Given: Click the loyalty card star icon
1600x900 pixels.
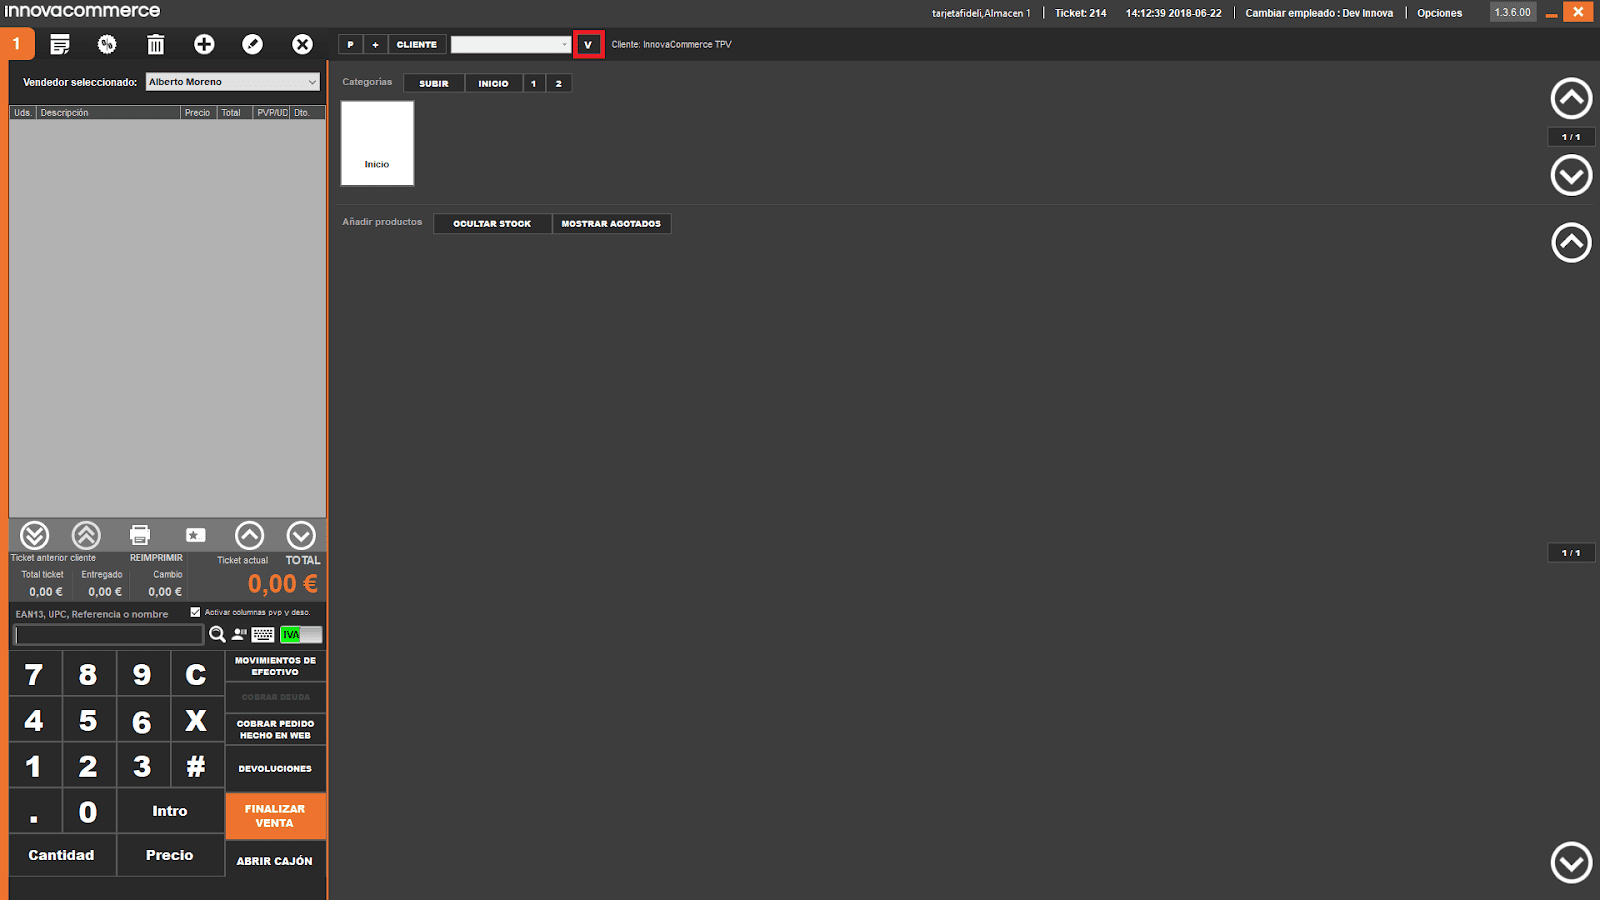Looking at the screenshot, I should click(195, 535).
